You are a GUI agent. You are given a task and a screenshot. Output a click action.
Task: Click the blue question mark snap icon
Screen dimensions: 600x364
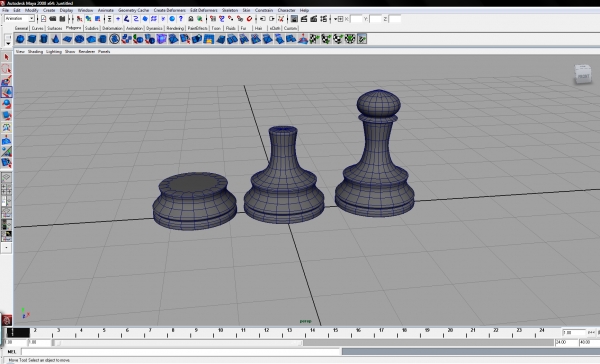click(181, 19)
